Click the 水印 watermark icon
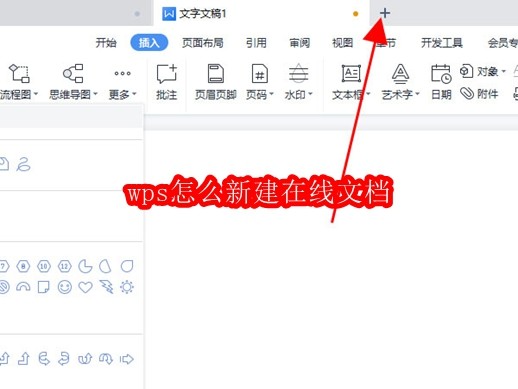The width and height of the screenshot is (518, 389). coord(298,73)
